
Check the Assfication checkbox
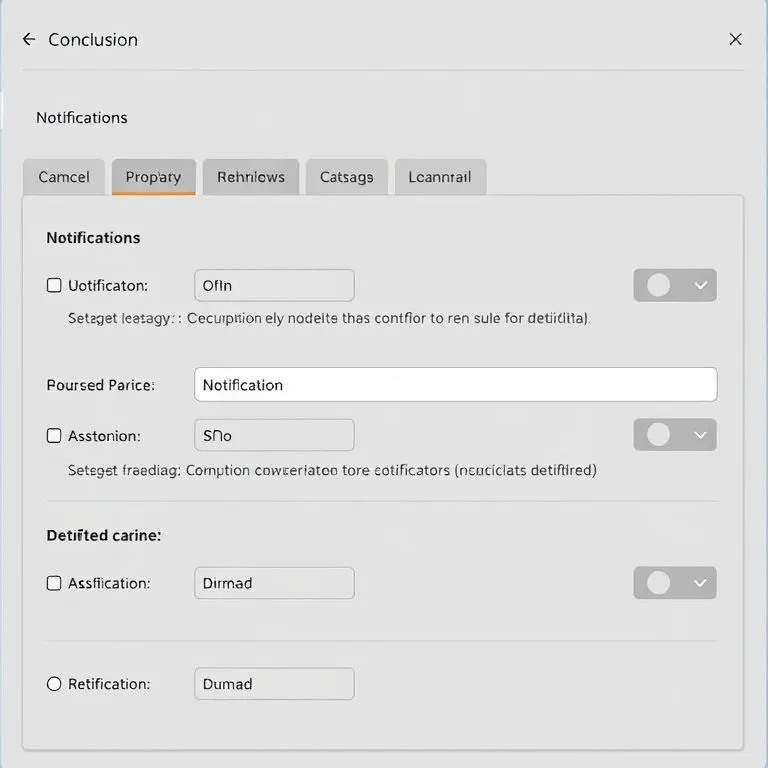54,583
